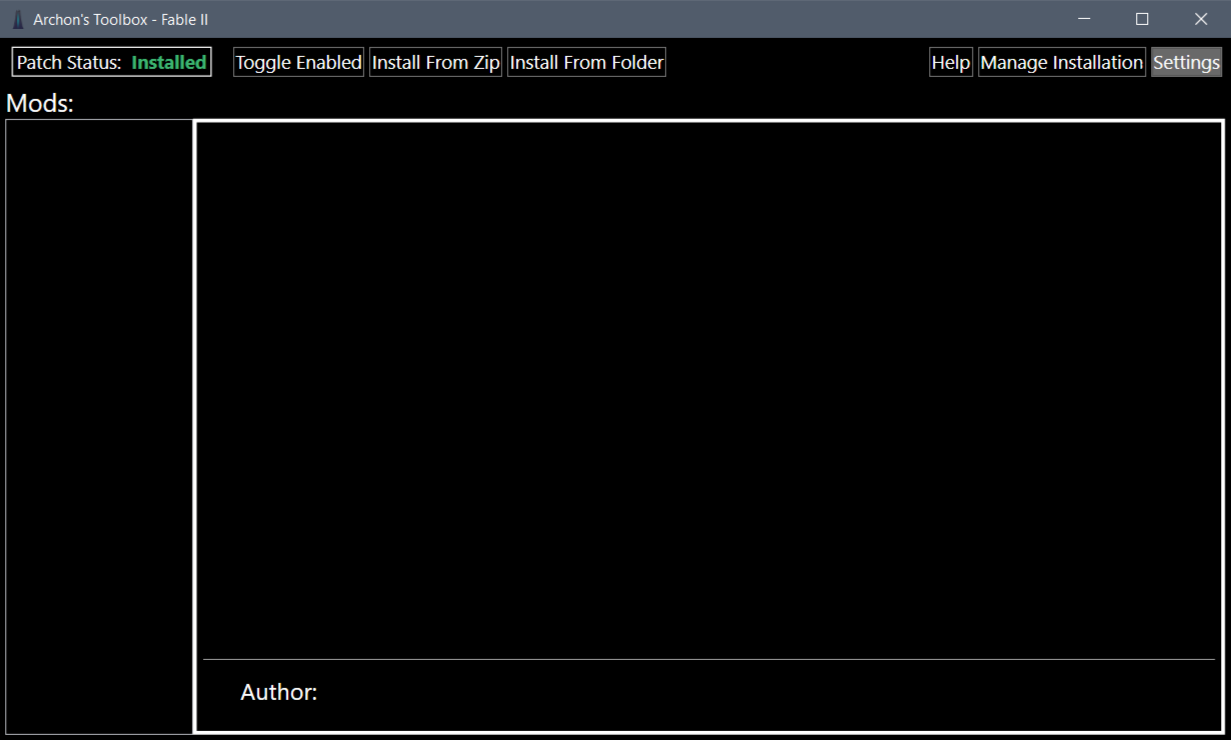Open Manage Installation
1231x740 pixels.
click(x=1061, y=62)
